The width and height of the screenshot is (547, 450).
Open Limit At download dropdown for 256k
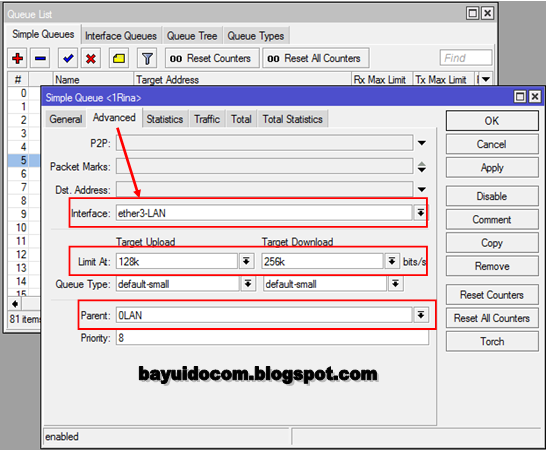392,261
